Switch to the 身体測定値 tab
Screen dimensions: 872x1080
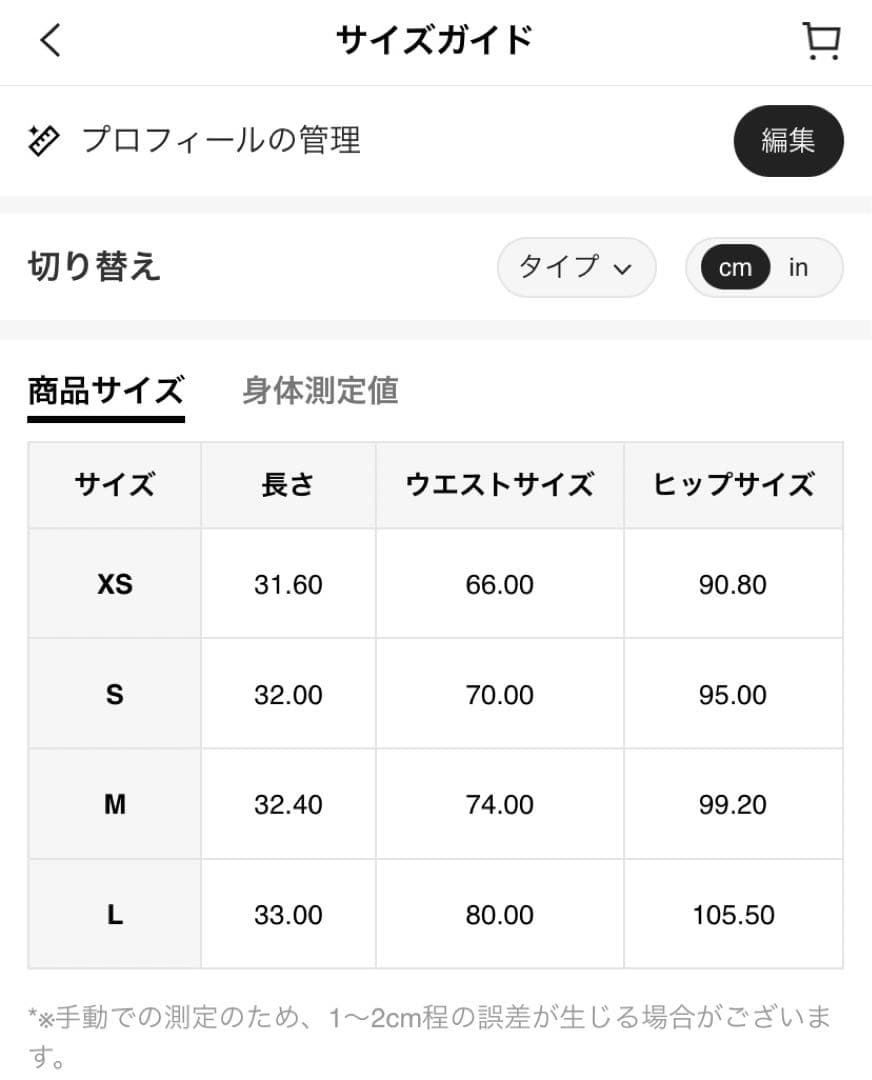point(320,390)
